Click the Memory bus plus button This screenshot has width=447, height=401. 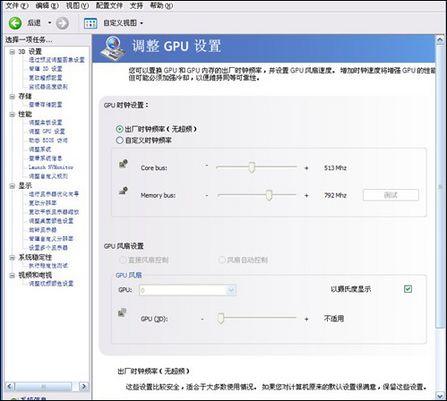[306, 195]
